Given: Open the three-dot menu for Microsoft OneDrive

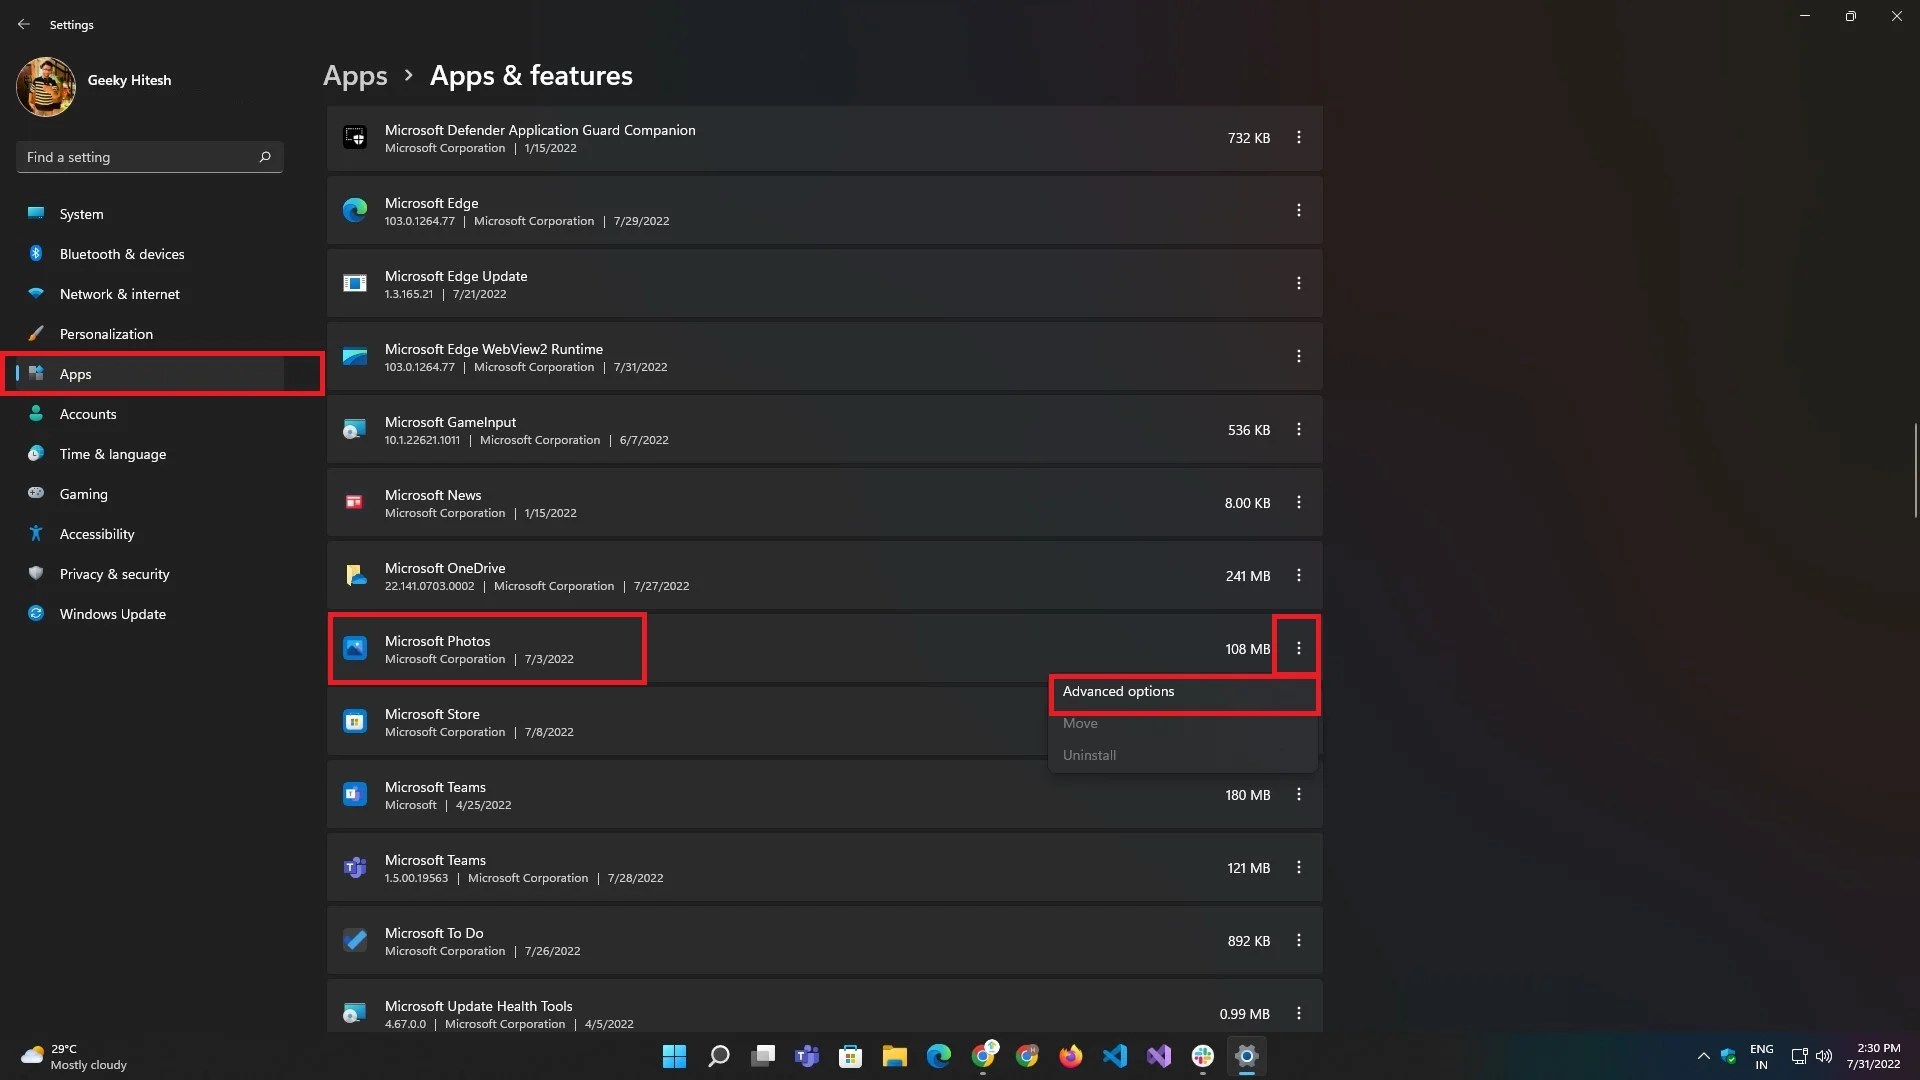Looking at the screenshot, I should click(1298, 575).
